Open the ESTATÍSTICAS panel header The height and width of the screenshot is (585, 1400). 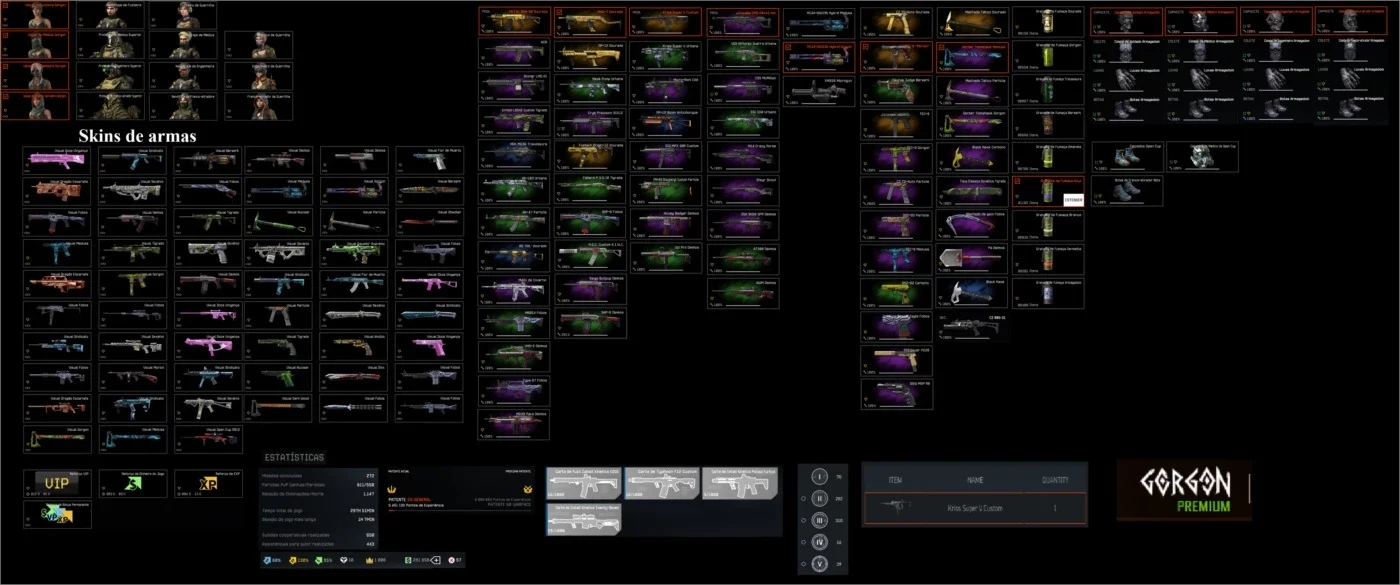294,457
